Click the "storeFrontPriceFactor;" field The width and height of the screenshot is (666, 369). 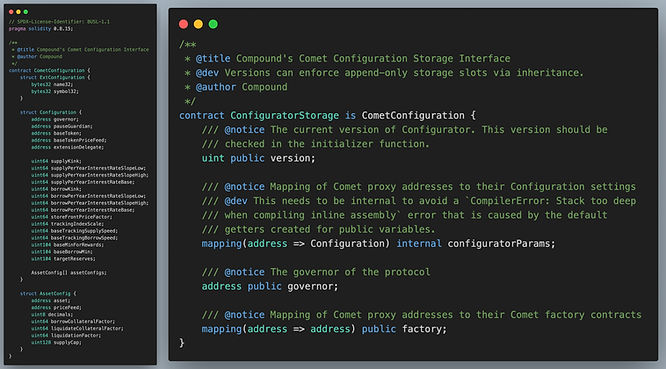click(71, 217)
